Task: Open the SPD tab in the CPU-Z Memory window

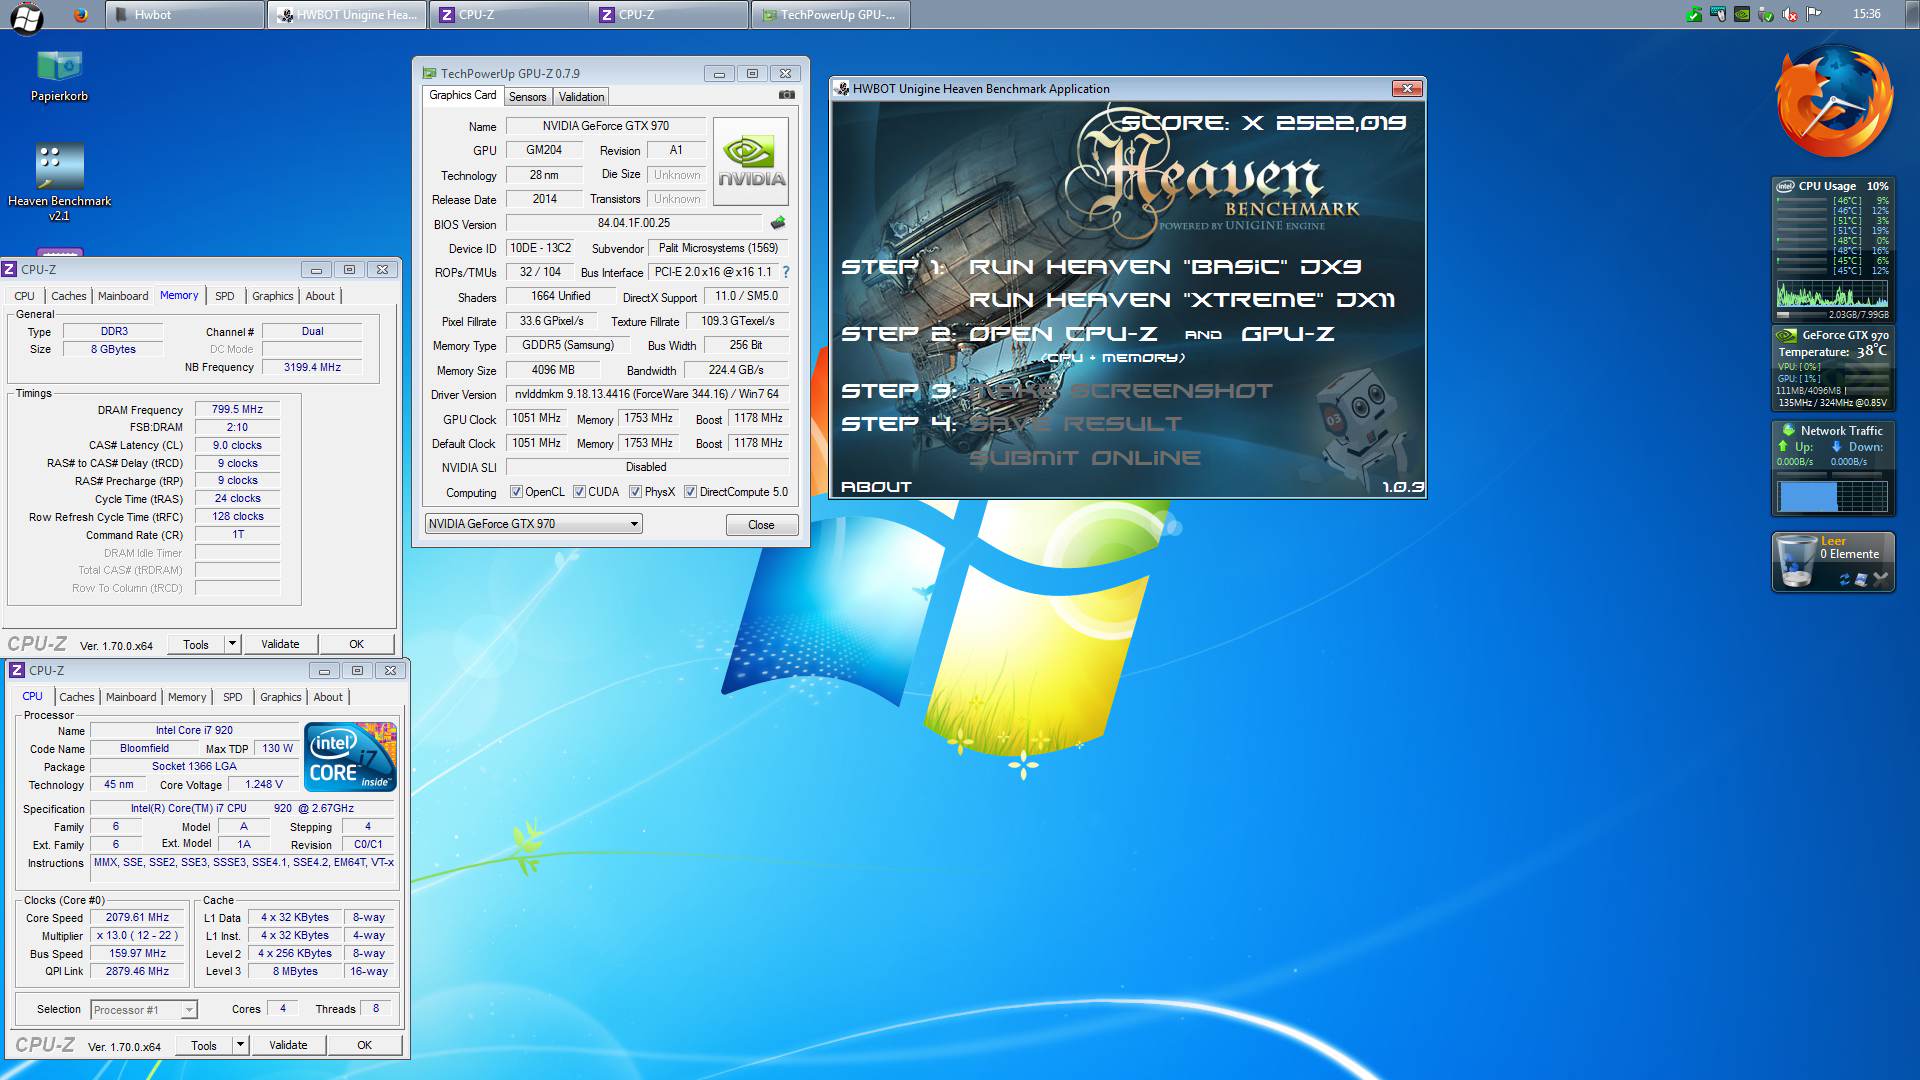Action: (x=225, y=296)
